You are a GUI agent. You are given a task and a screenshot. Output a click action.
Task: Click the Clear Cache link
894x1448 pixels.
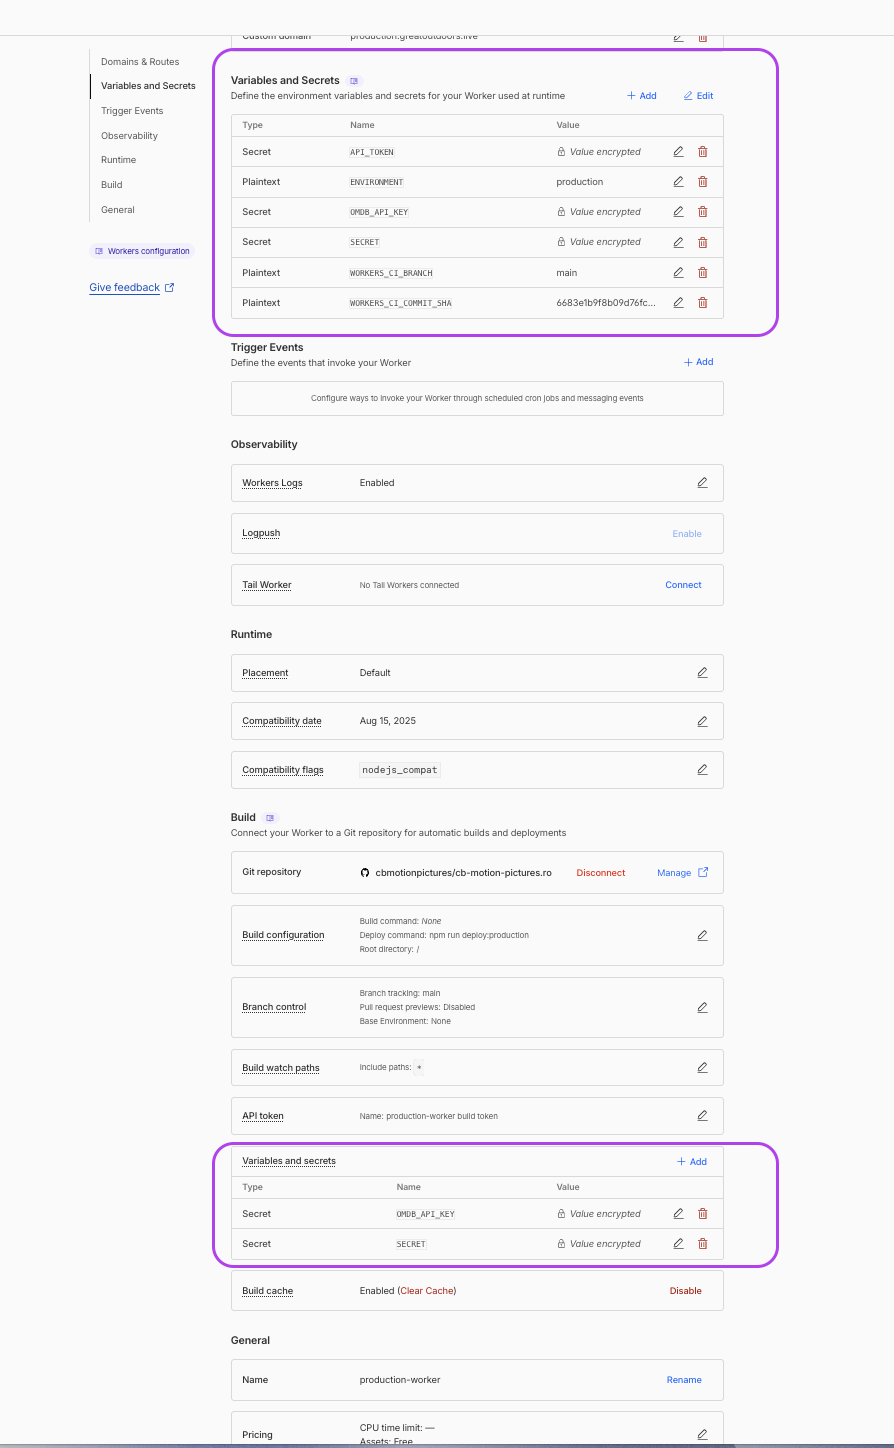click(x=427, y=1291)
